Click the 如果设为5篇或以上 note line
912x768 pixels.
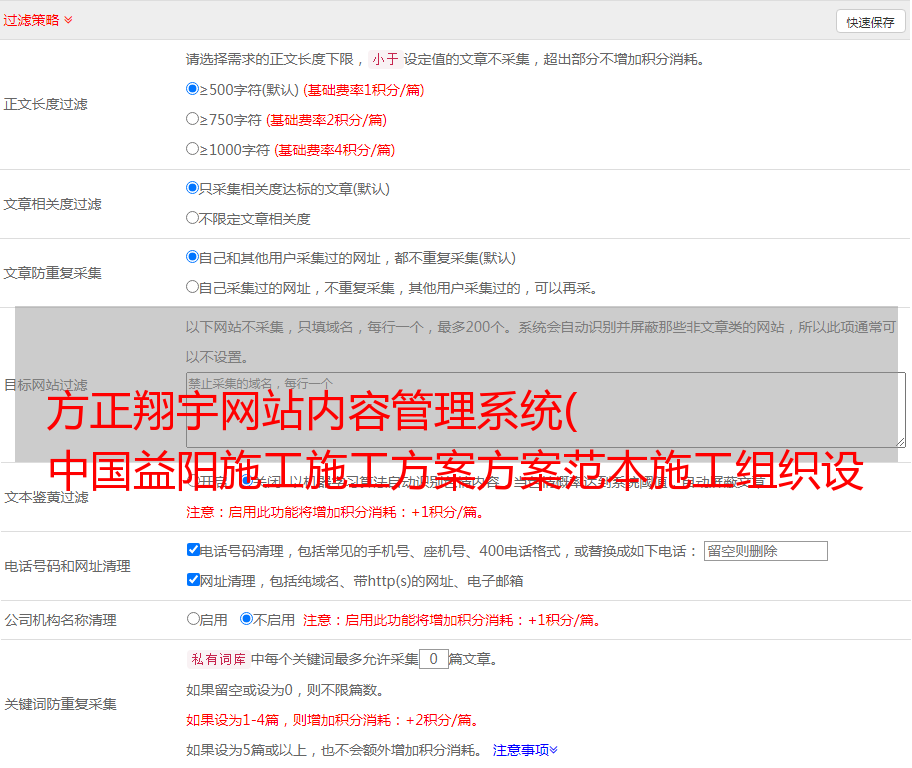[x=334, y=750]
